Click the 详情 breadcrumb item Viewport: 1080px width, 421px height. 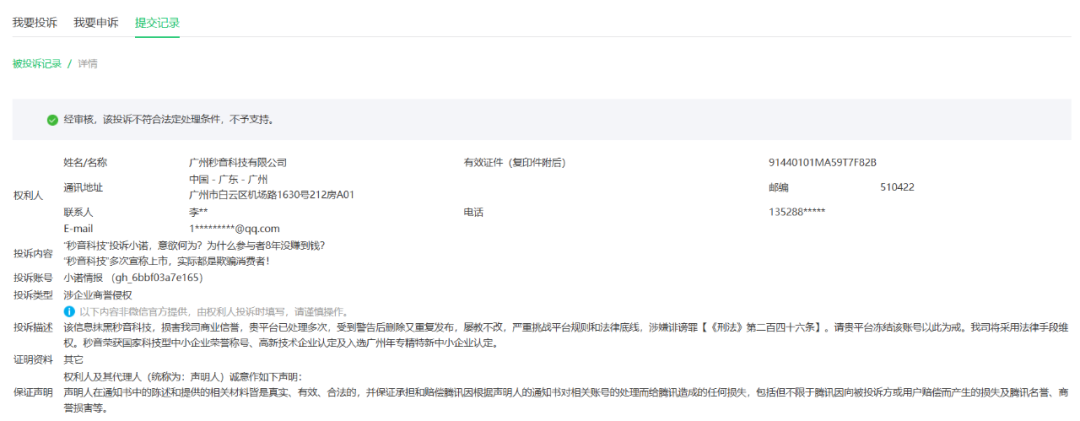point(88,64)
